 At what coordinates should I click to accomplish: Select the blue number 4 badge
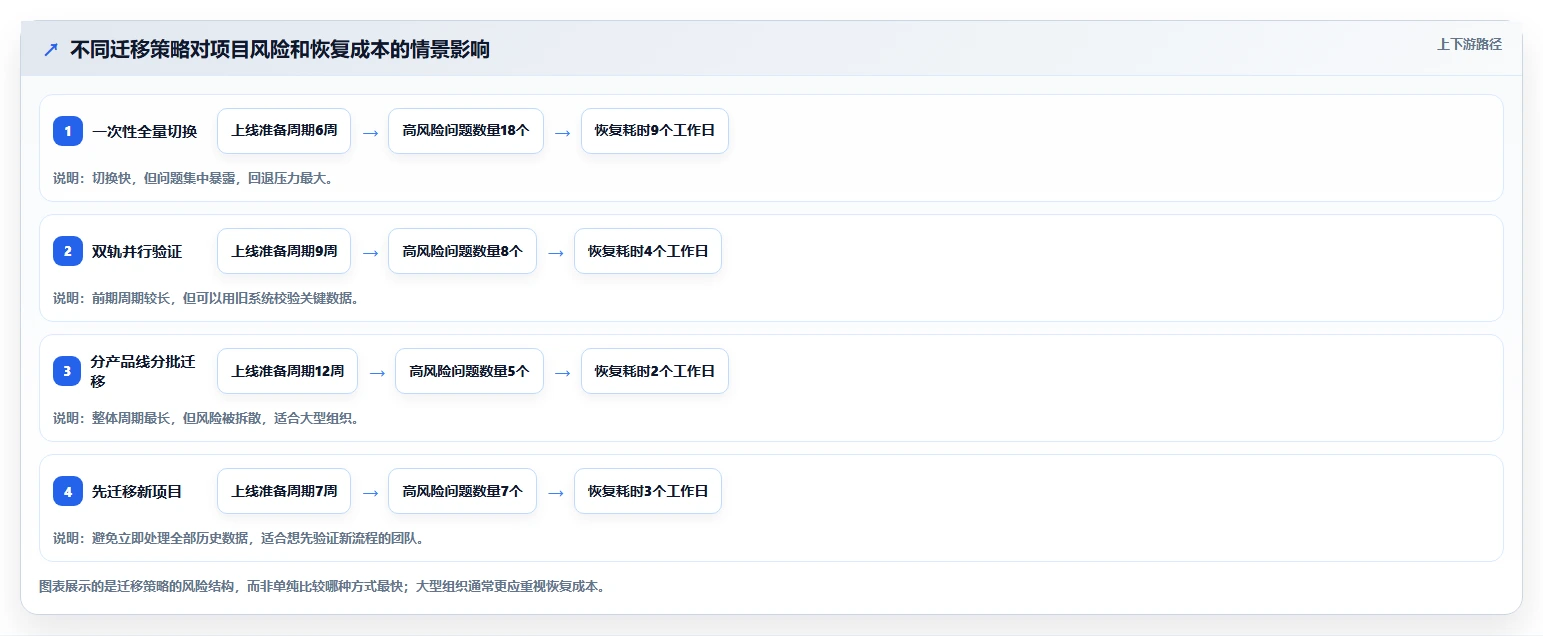click(68, 491)
